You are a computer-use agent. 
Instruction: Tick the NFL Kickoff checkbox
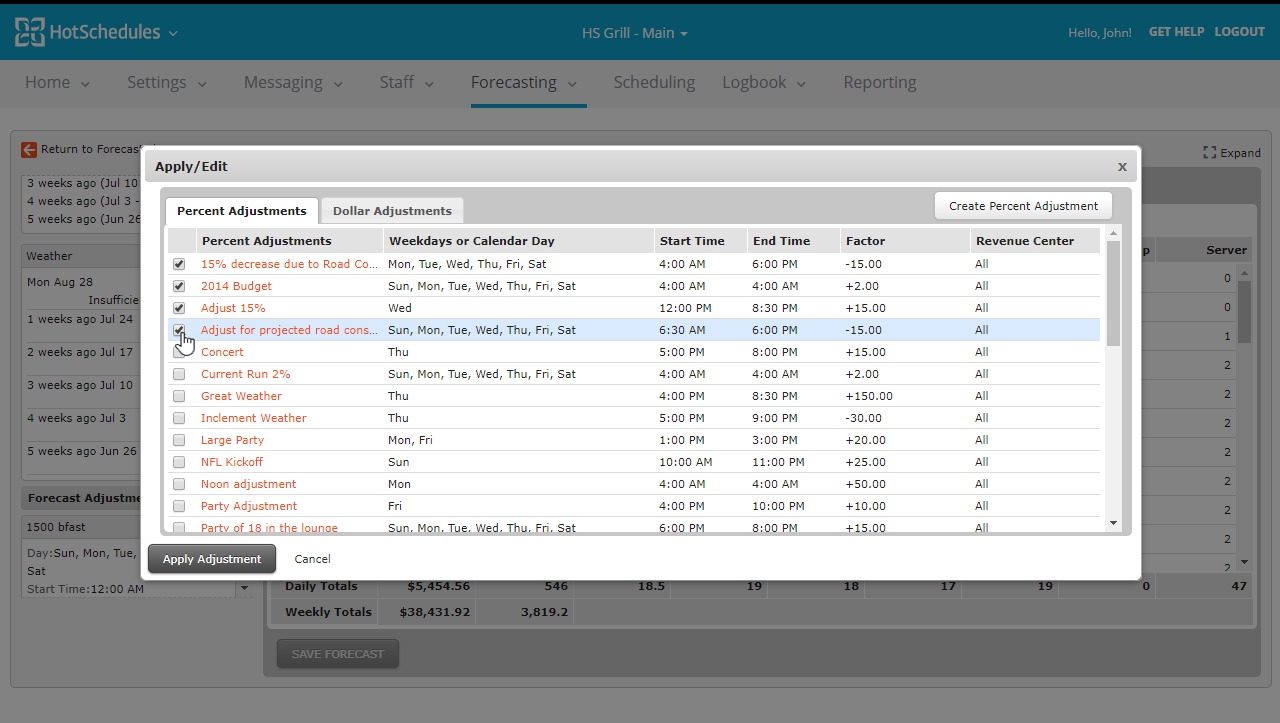[179, 462]
